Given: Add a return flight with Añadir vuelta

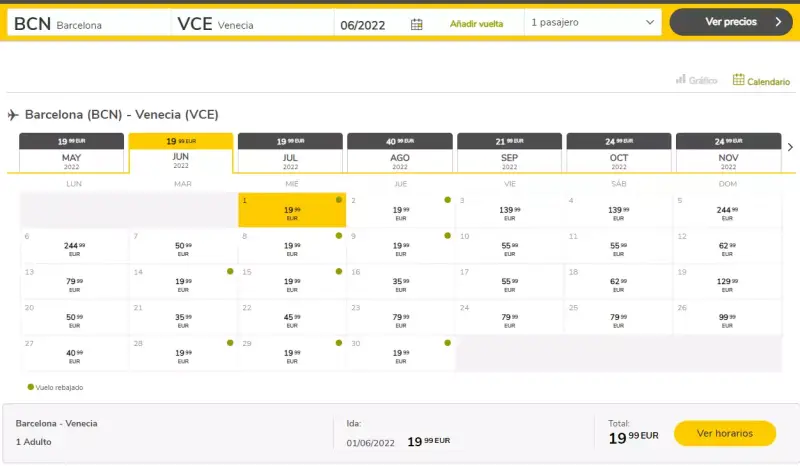Looking at the screenshot, I should 476,23.
